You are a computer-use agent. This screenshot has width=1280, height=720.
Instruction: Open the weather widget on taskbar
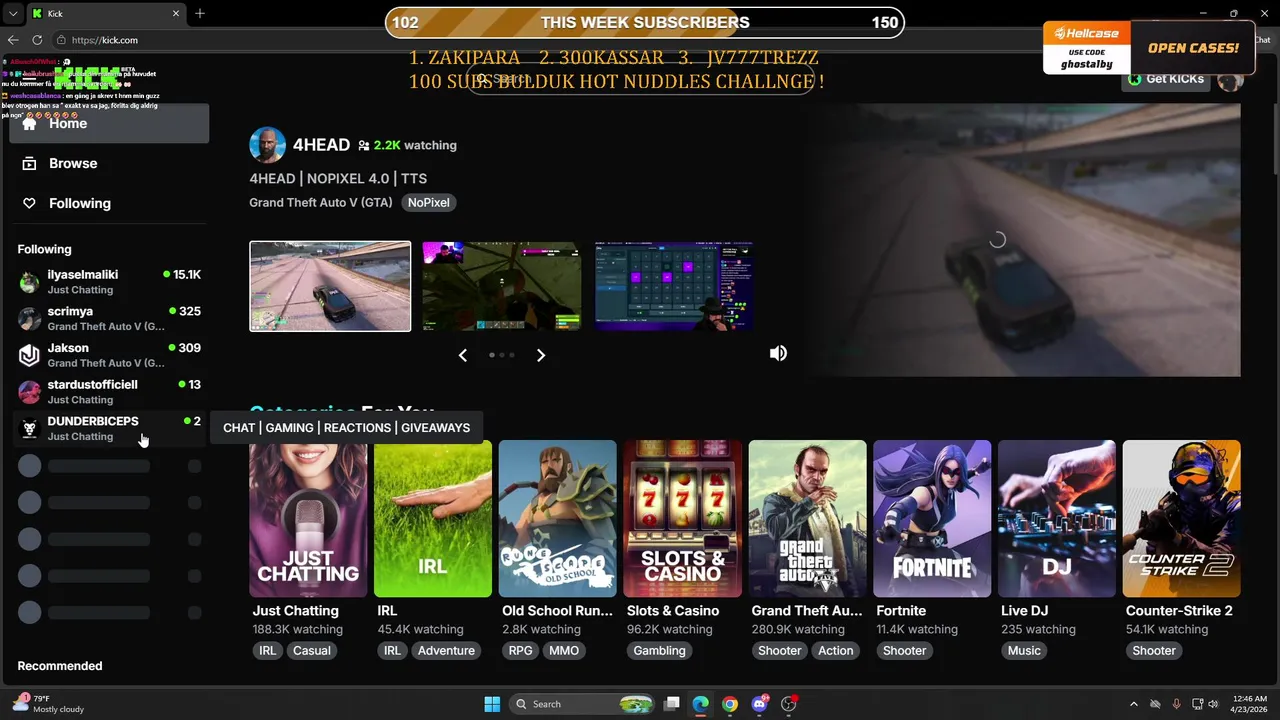[x=48, y=704]
